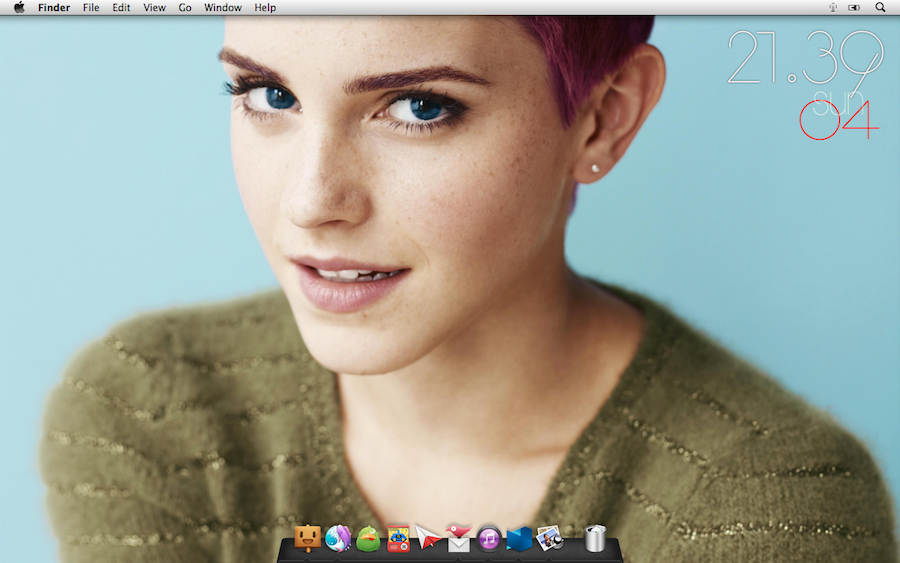Click the battery charging status icon
This screenshot has width=900, height=563.
(854, 7)
